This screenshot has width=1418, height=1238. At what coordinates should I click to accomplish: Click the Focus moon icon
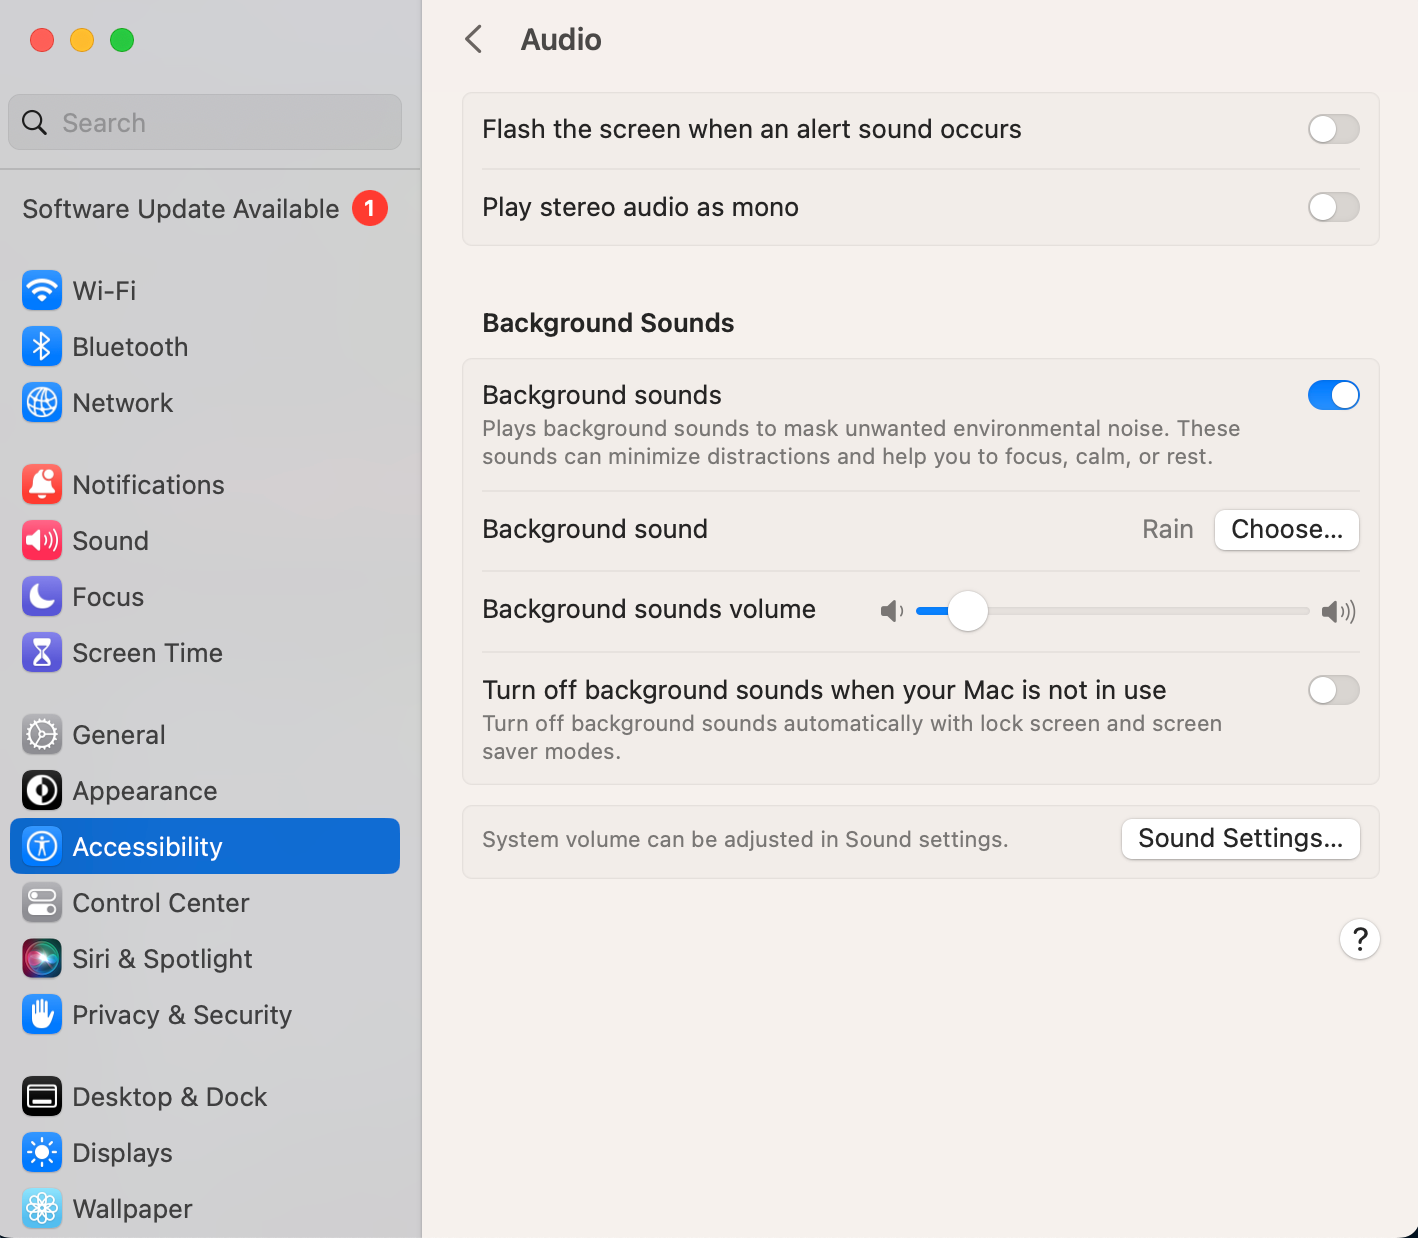click(x=42, y=597)
